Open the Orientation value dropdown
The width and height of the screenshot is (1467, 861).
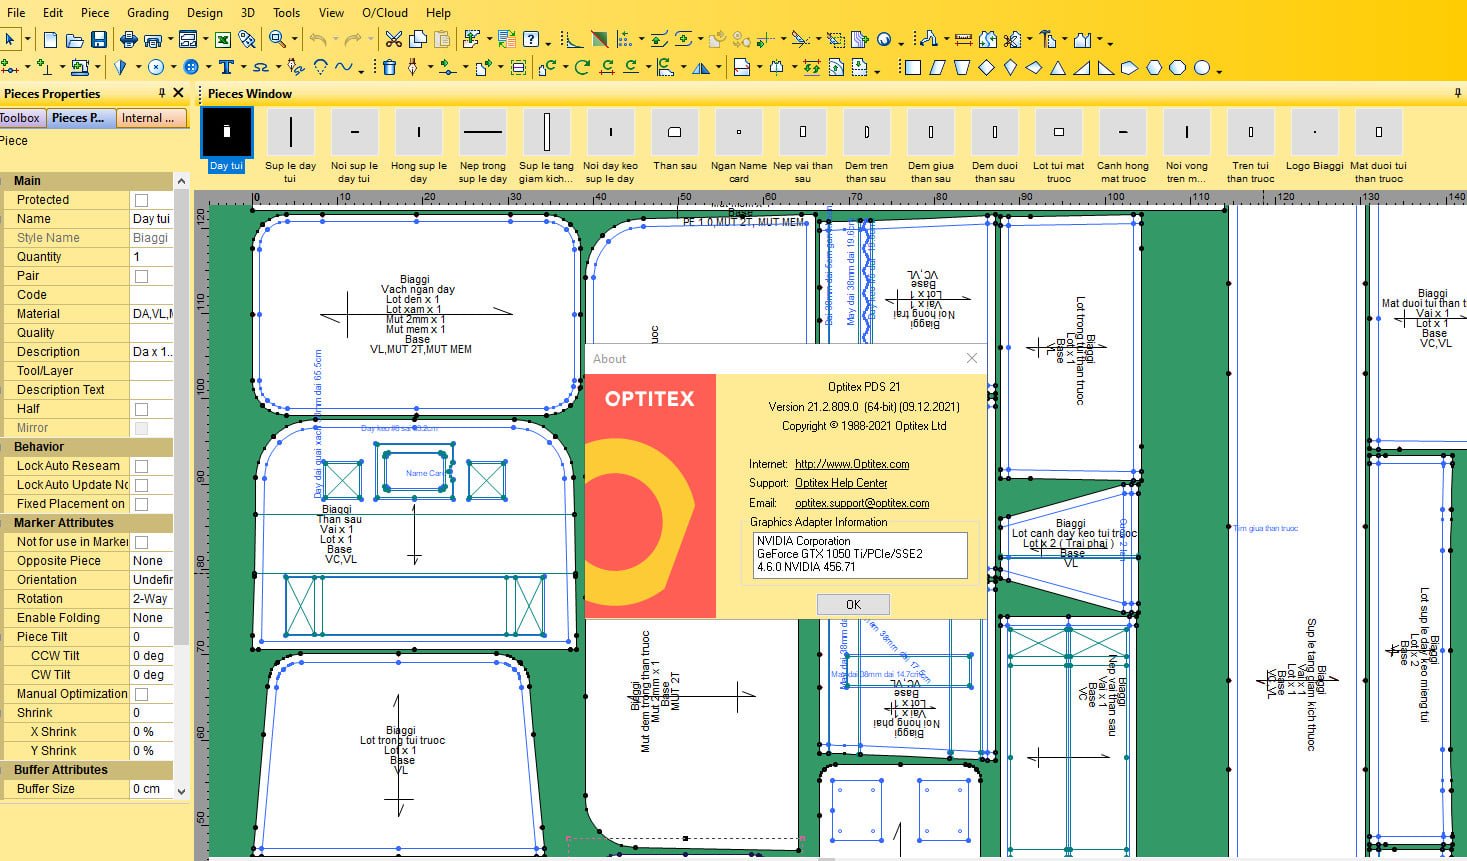[x=151, y=580]
